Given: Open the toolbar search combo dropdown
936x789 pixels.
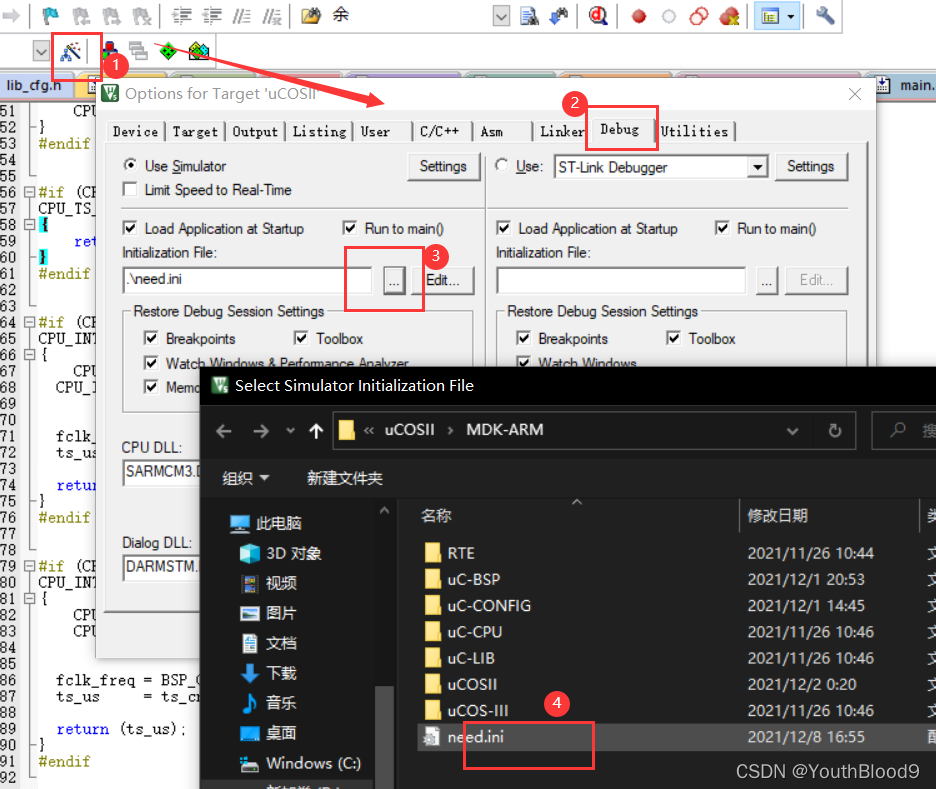Looking at the screenshot, I should 501,16.
